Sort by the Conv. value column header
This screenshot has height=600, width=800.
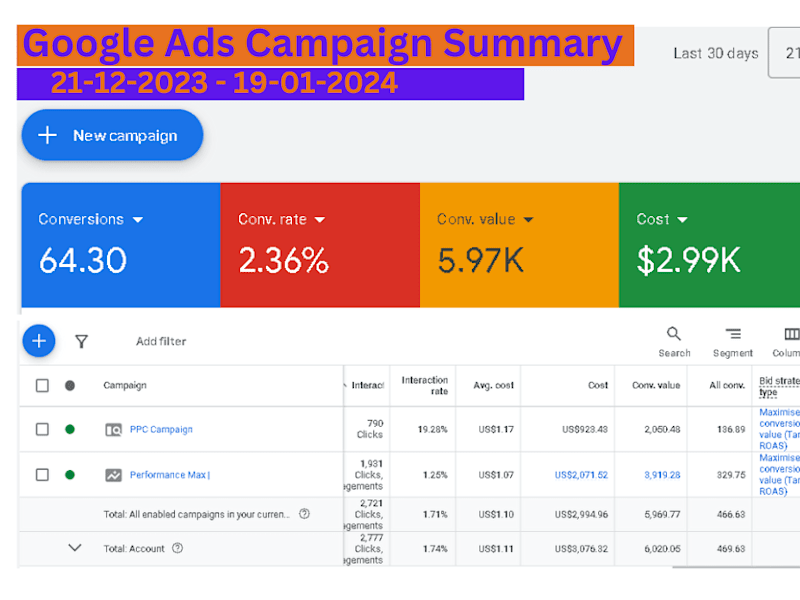656,385
